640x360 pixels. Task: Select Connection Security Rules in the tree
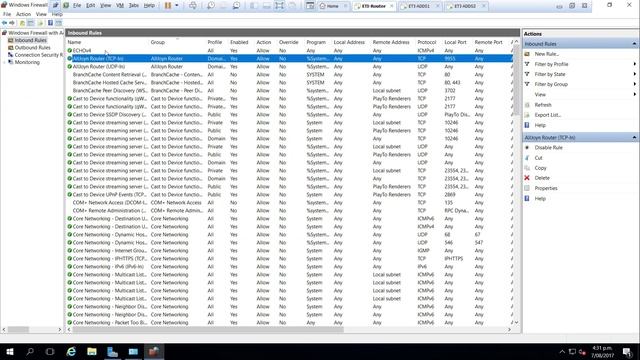[39, 55]
